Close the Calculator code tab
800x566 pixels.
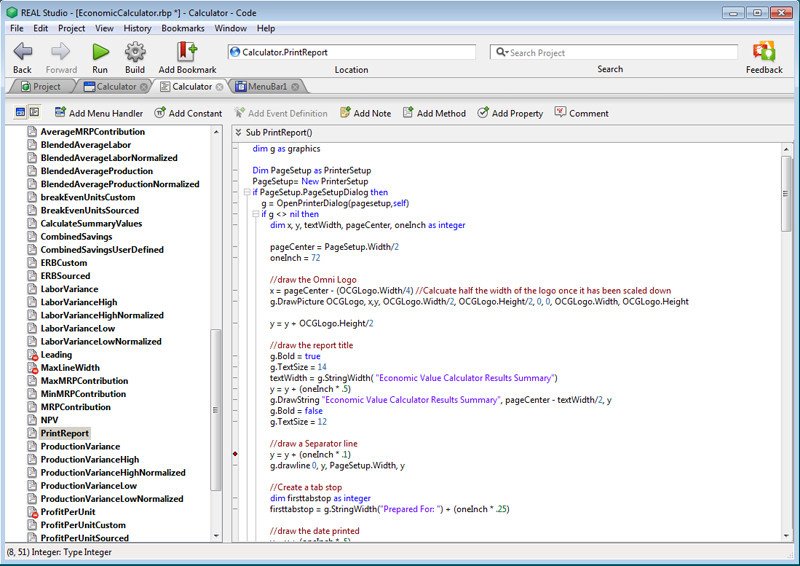pos(219,87)
